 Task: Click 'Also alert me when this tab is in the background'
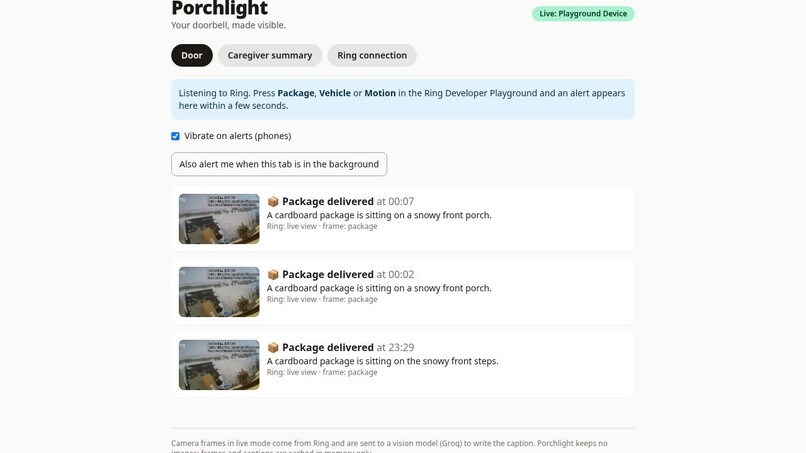coord(279,164)
